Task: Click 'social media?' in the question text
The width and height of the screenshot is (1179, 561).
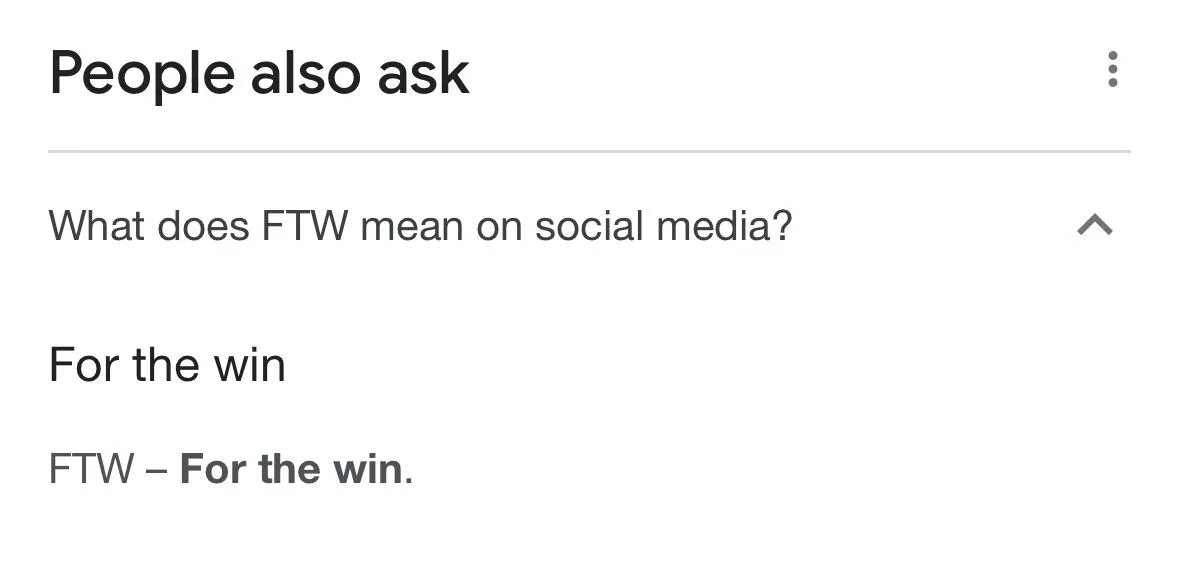Action: pyautogui.click(x=663, y=227)
